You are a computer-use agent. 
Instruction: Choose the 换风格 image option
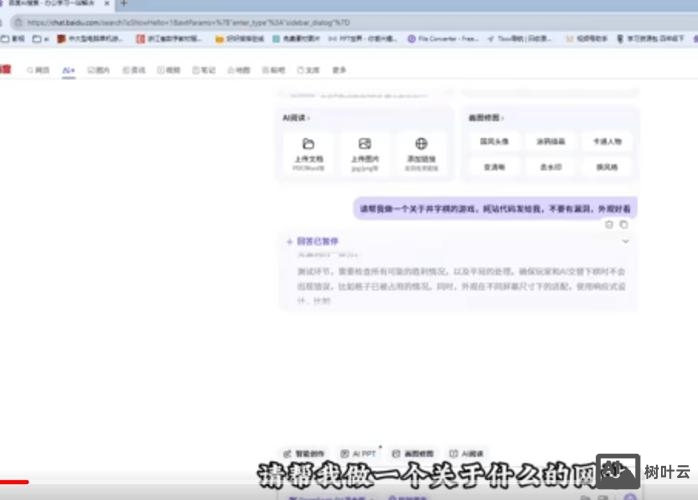607,167
